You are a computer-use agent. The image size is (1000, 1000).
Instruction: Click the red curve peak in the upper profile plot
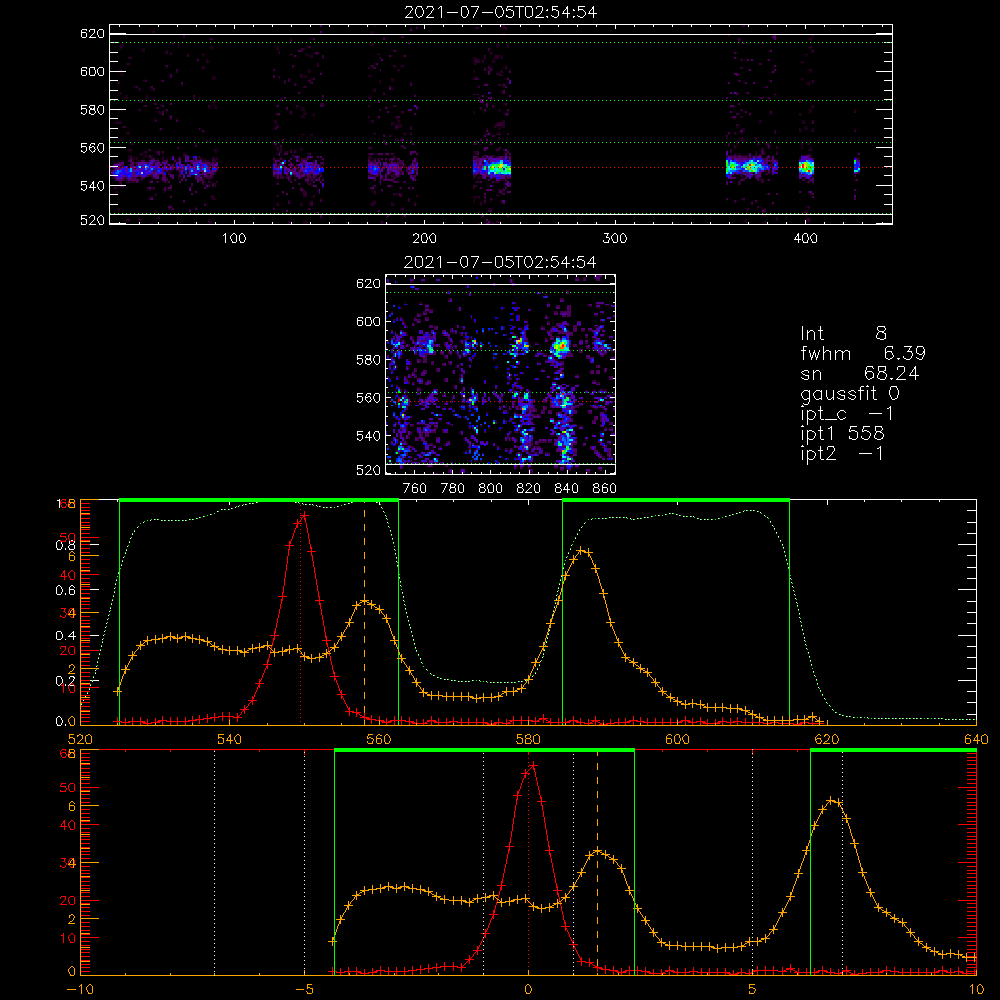click(304, 514)
